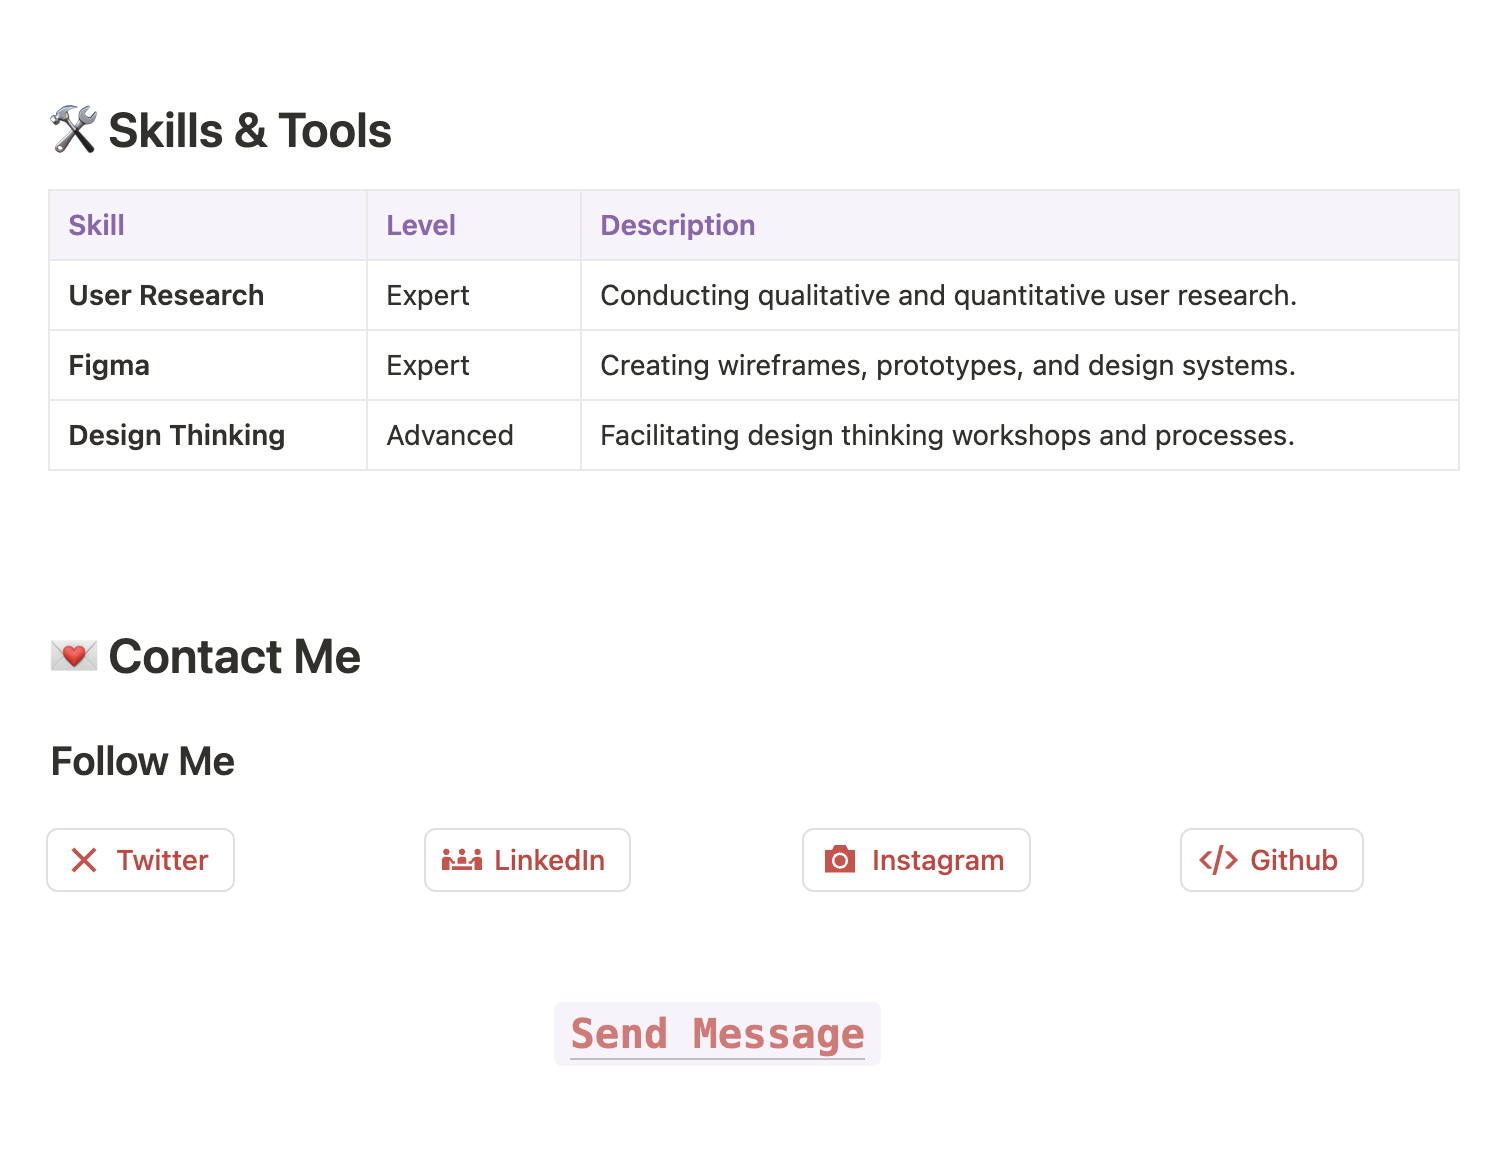Click the Advanced level cell
This screenshot has height=1156, width=1500.
[474, 435]
